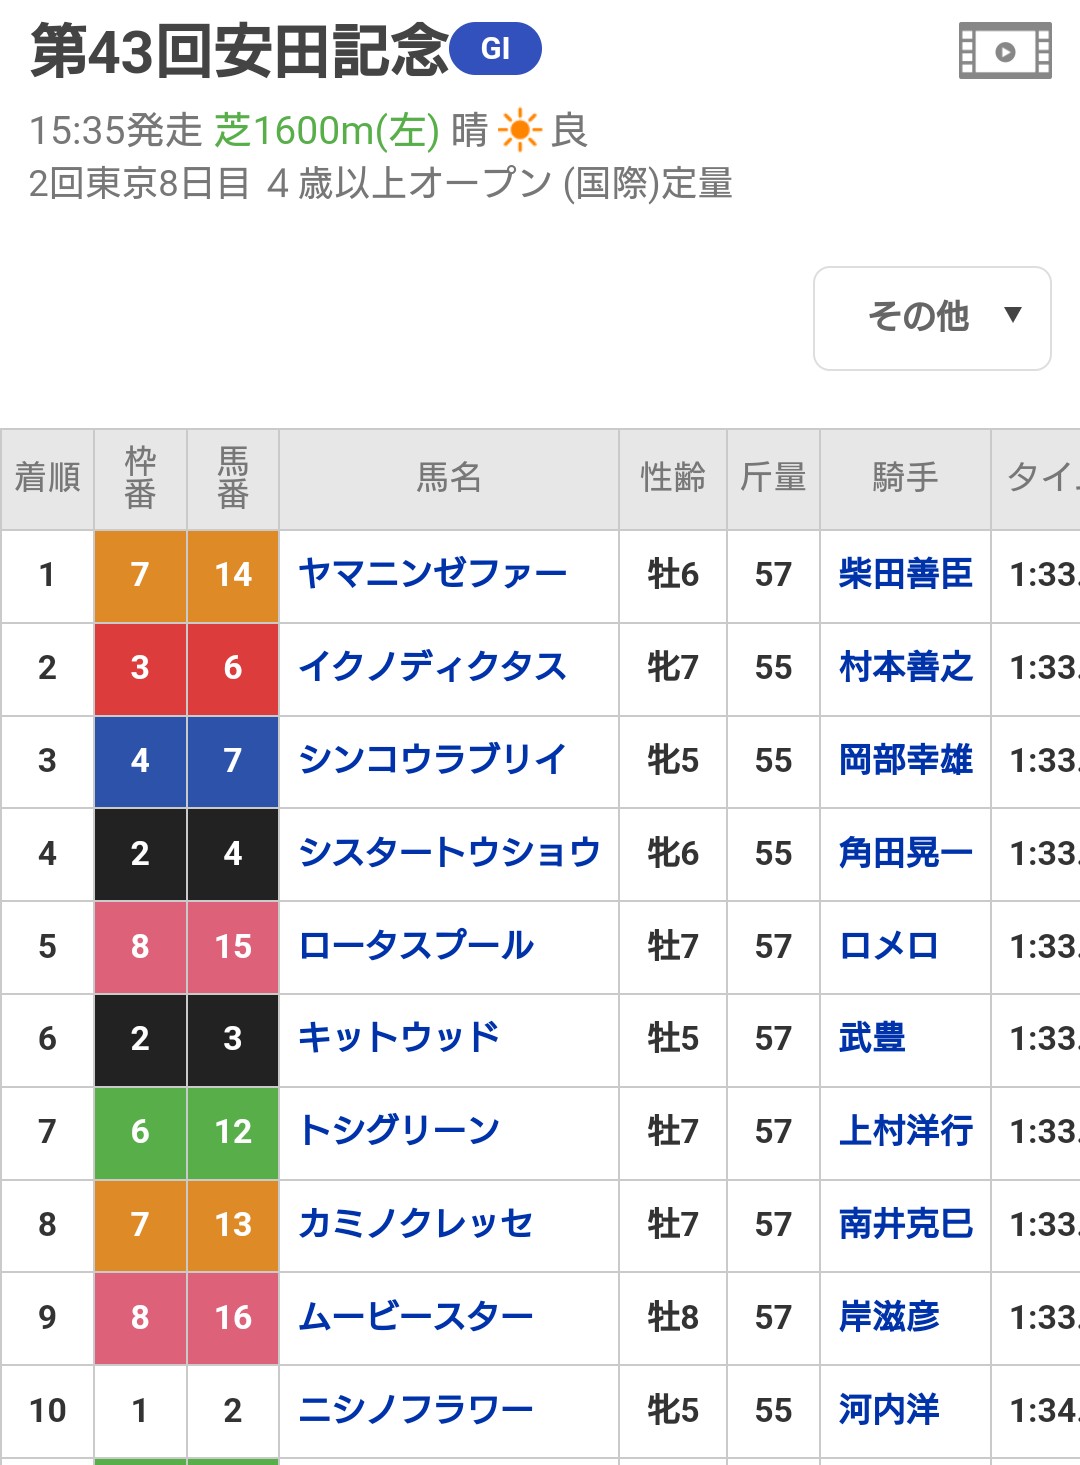The height and width of the screenshot is (1465, 1080).
Task: Click orange horse number 14 cell
Action: pyautogui.click(x=233, y=575)
